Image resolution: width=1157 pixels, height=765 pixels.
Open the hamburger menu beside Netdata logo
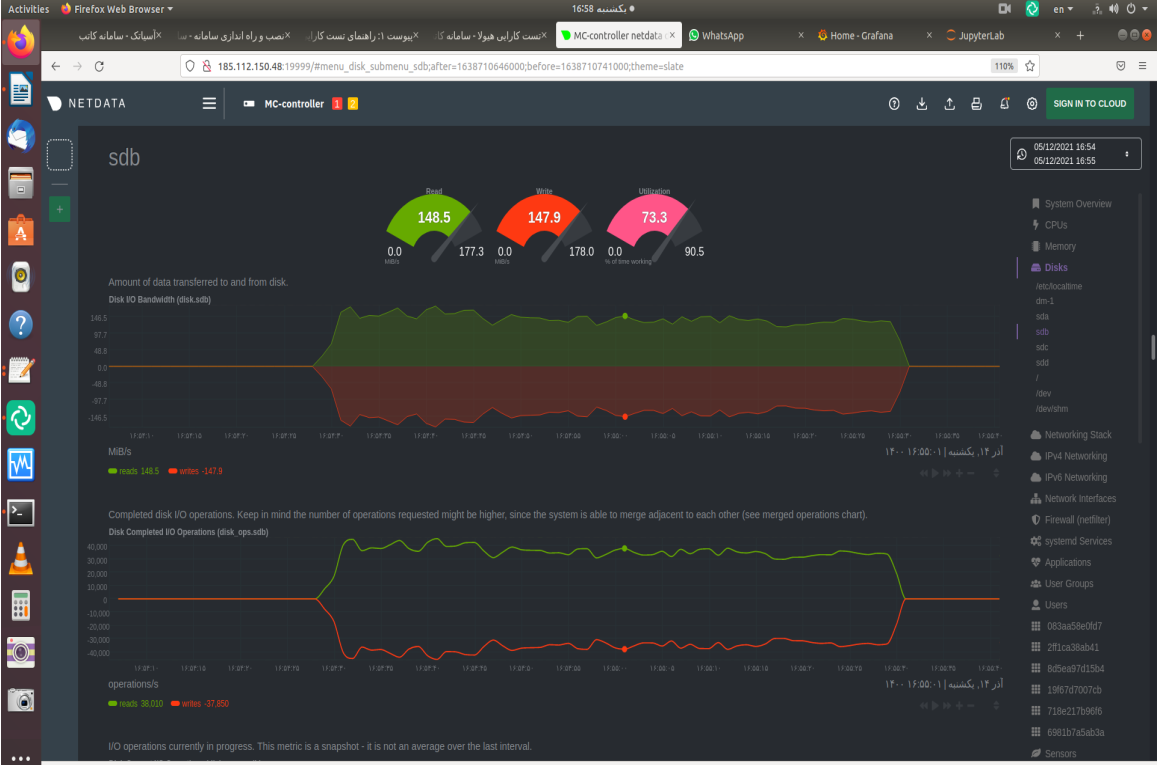tap(209, 103)
